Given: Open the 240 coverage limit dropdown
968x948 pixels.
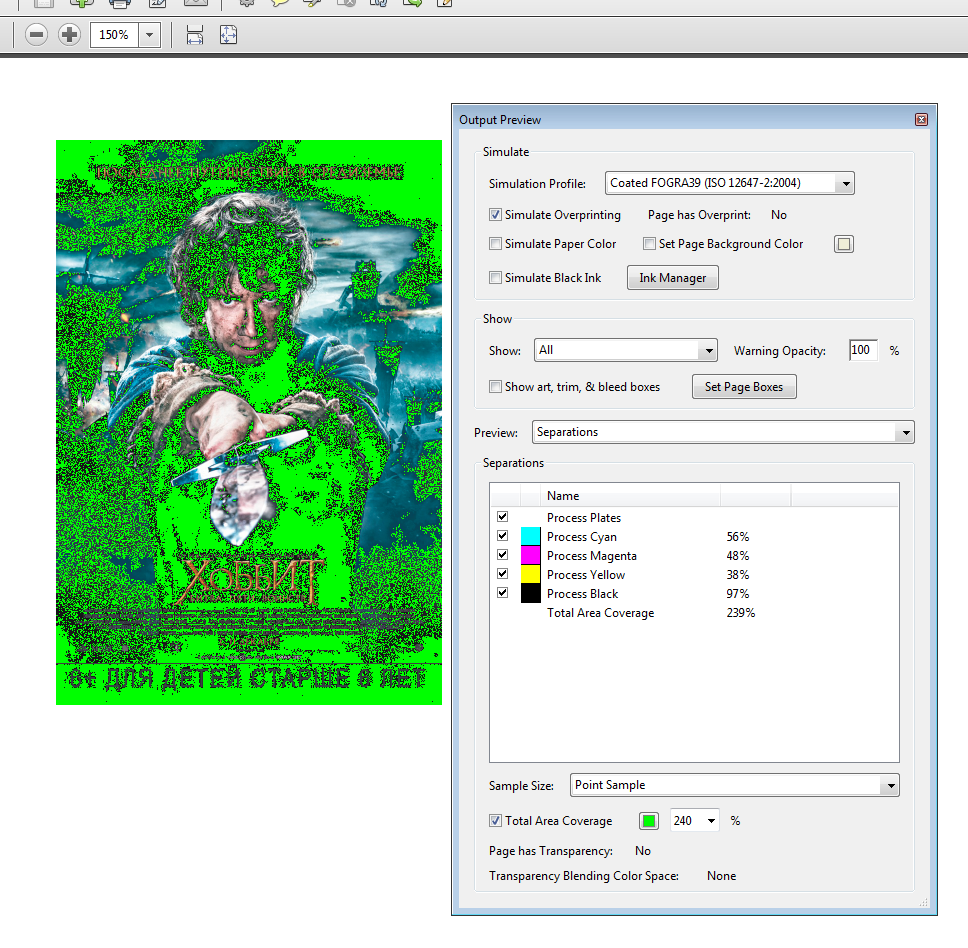Looking at the screenshot, I should [x=711, y=821].
